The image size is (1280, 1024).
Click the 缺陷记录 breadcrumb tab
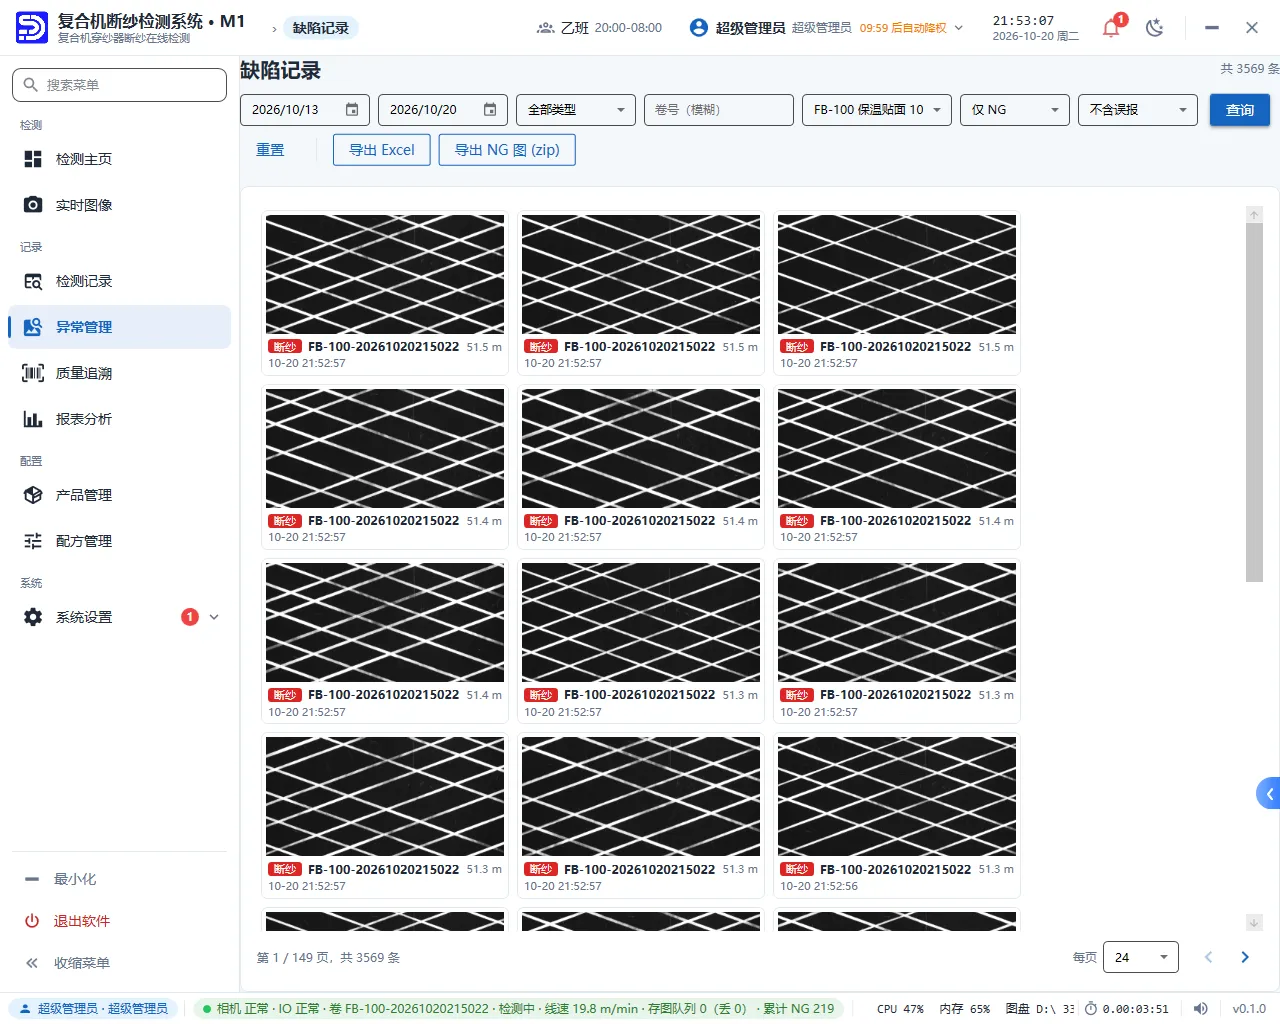click(321, 28)
